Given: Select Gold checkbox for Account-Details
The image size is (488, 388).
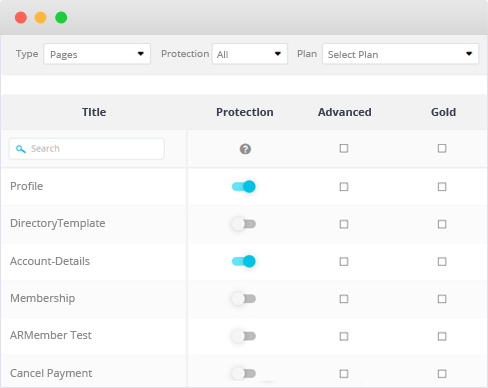Looking at the screenshot, I should [442, 262].
